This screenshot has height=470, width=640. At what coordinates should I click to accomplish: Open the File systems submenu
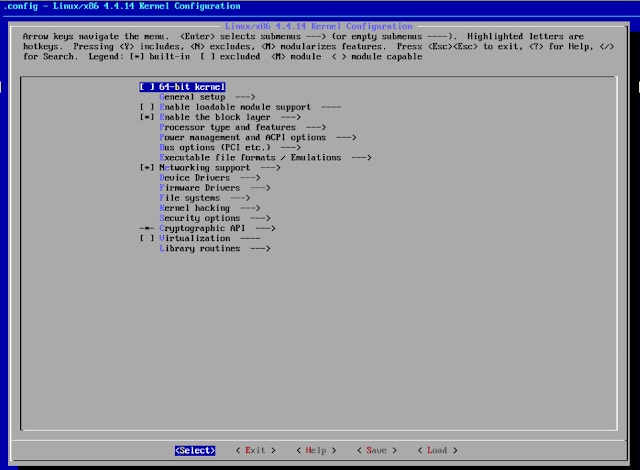pyautogui.click(x=204, y=198)
